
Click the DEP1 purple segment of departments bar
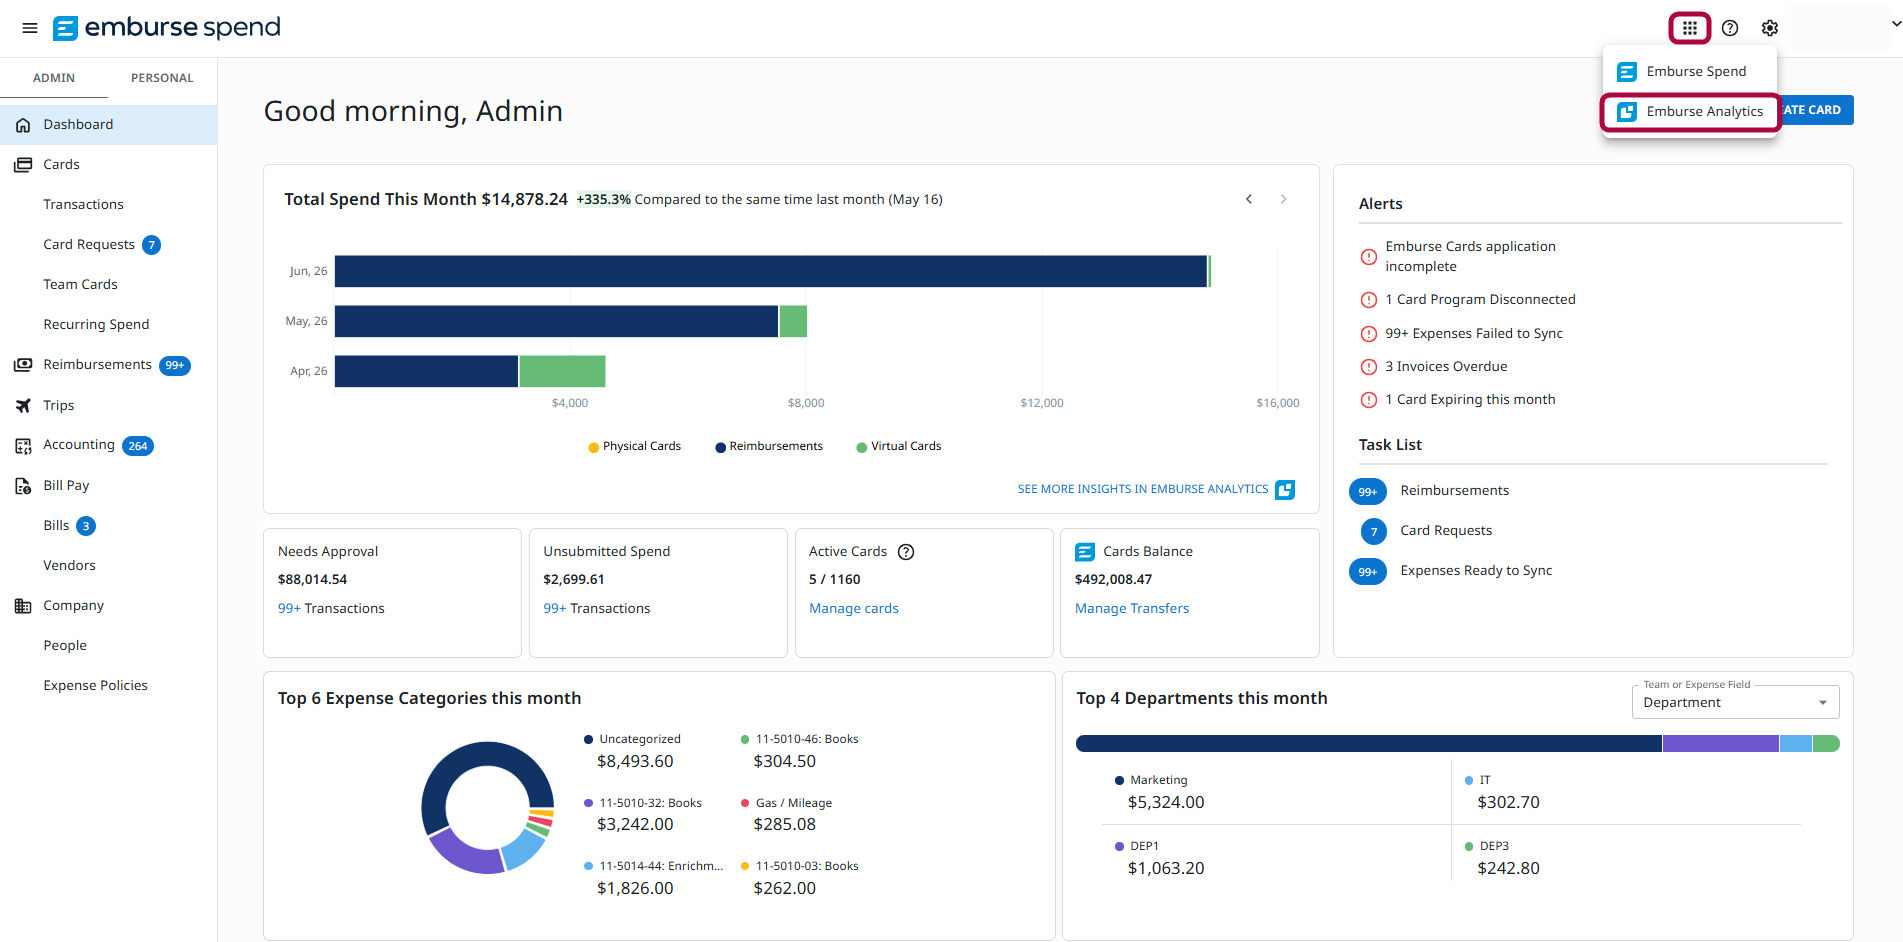coord(1721,743)
